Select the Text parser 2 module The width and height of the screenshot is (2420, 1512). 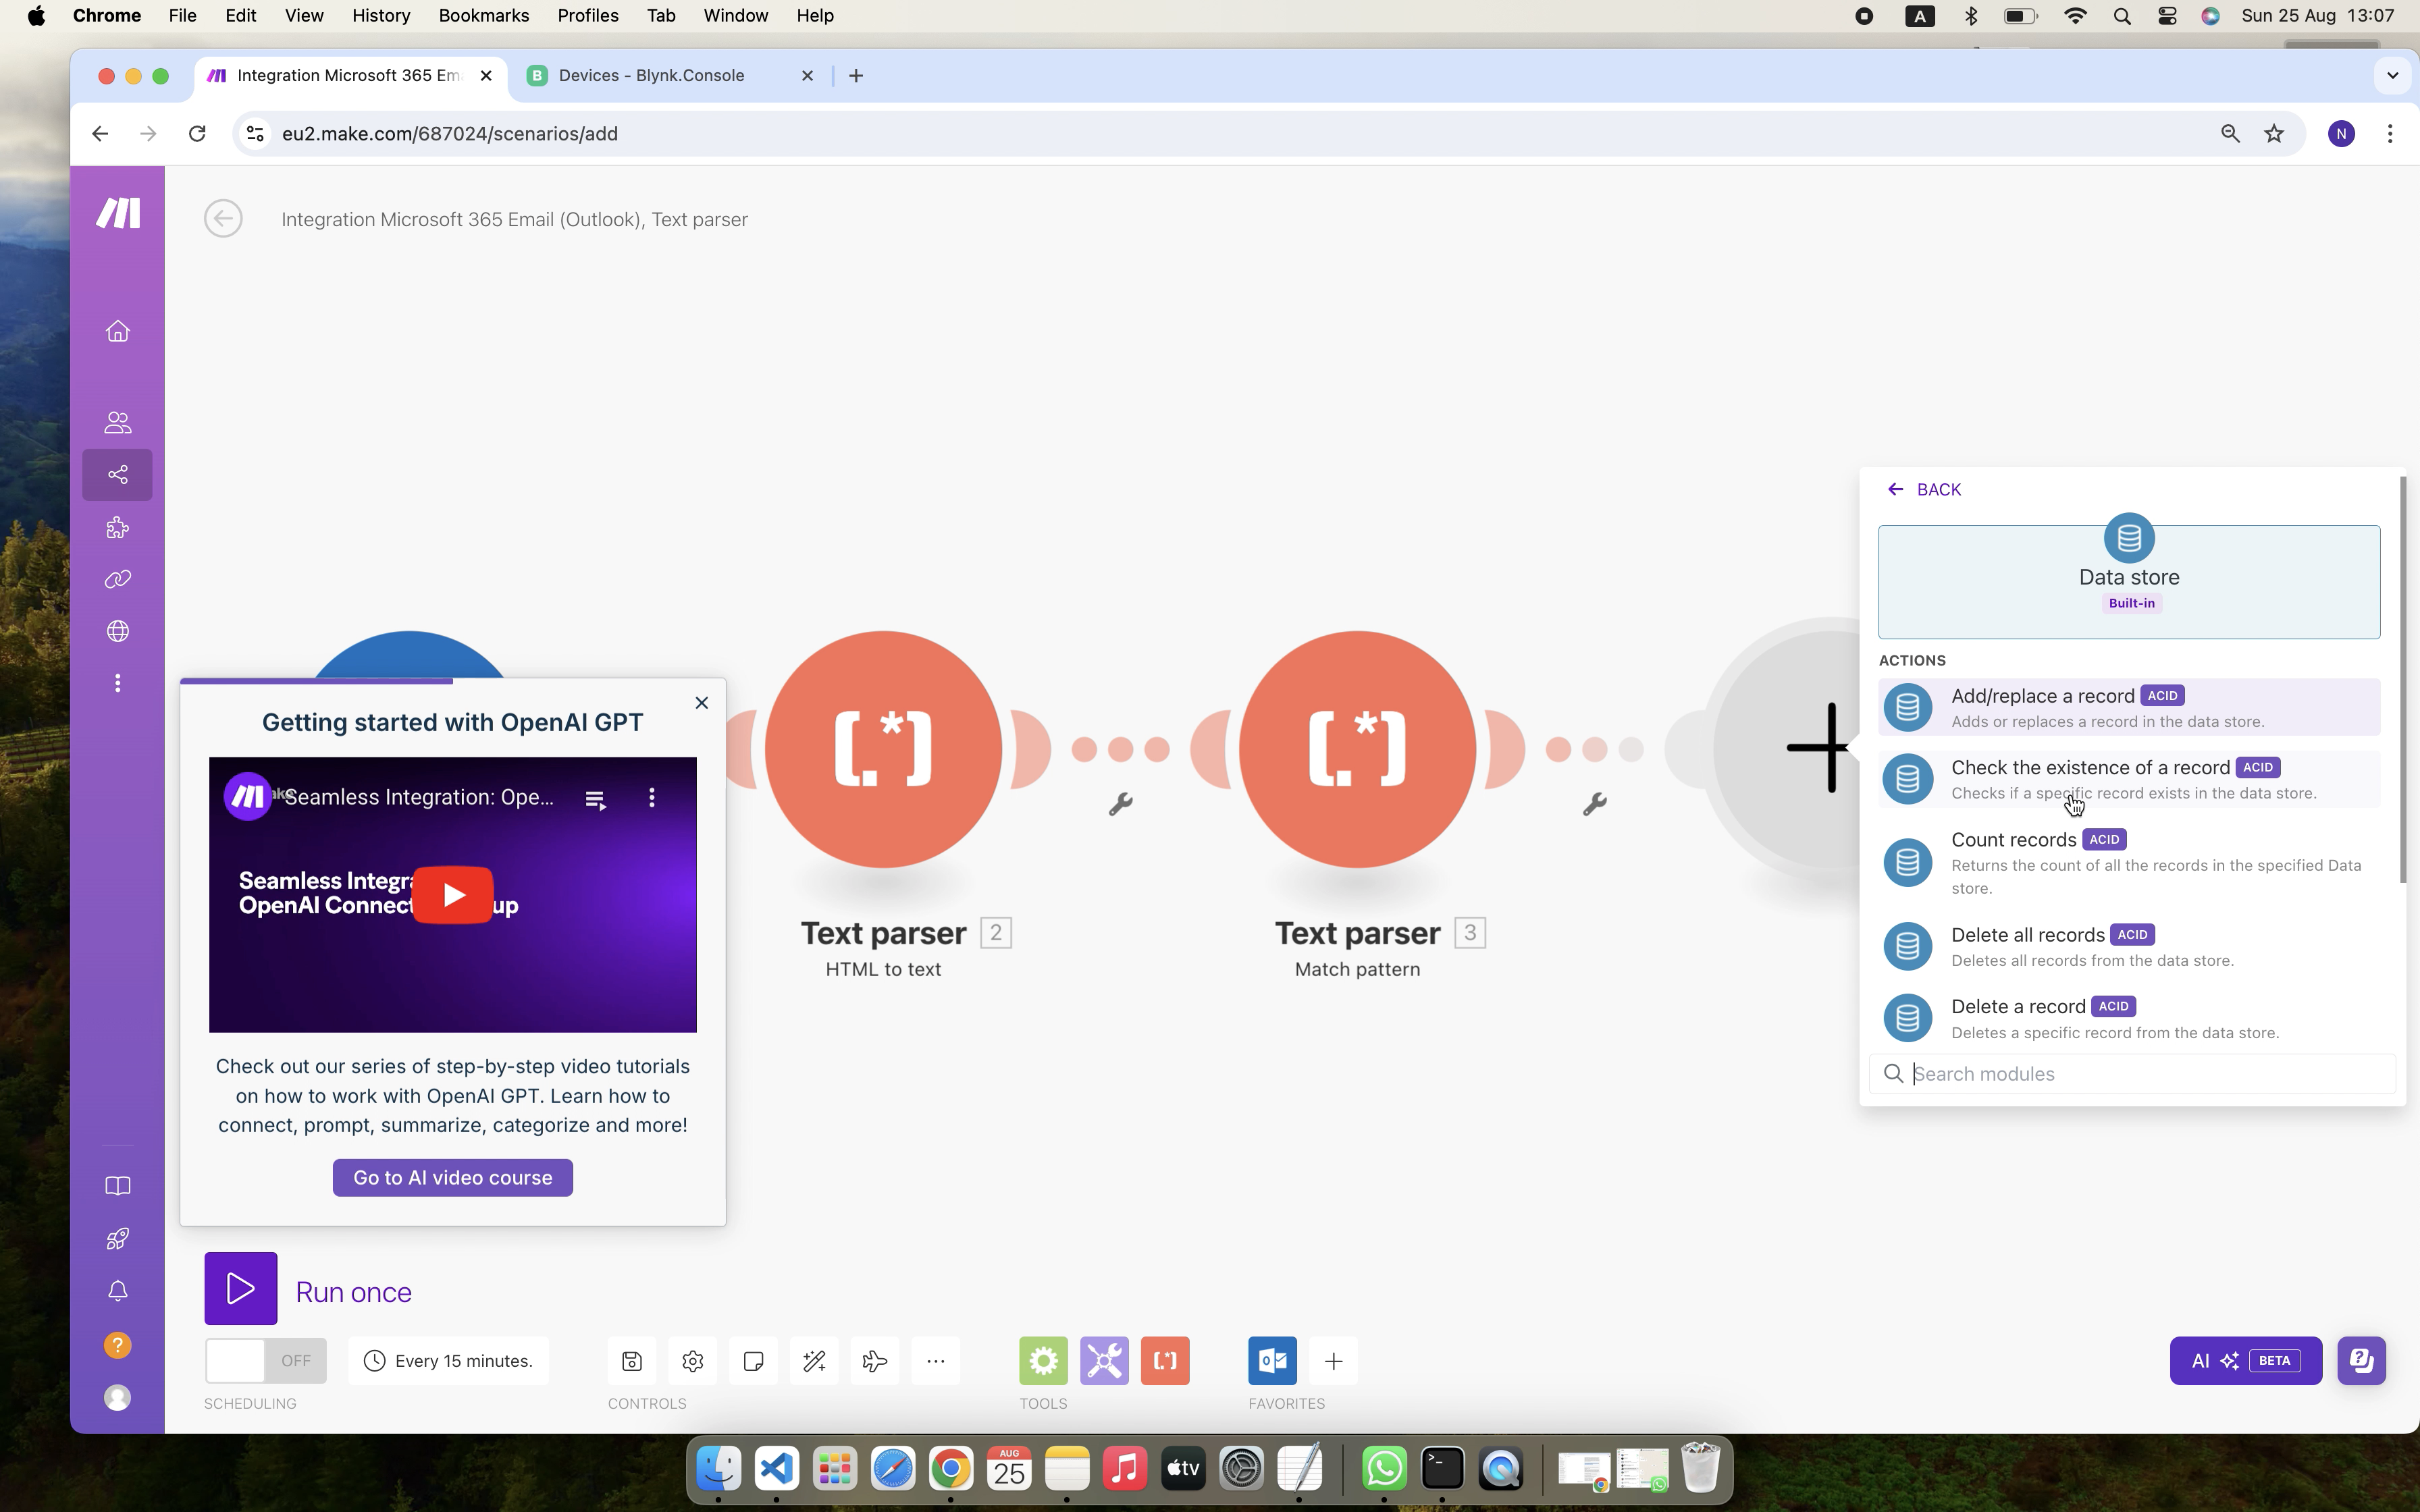883,749
